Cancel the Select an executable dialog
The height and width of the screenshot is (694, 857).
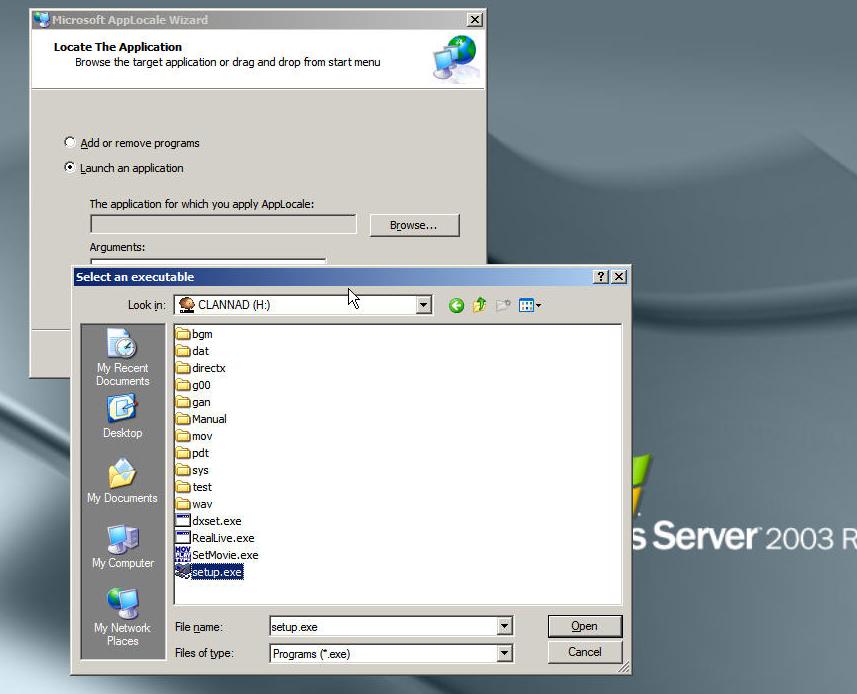584,652
